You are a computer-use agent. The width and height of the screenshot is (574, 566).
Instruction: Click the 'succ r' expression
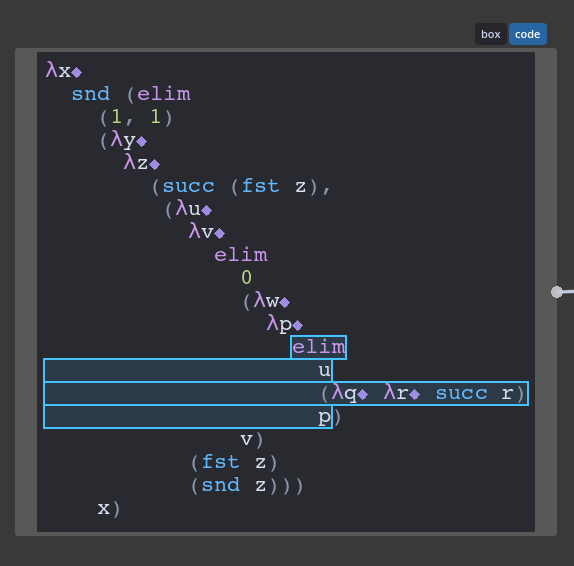click(474, 394)
